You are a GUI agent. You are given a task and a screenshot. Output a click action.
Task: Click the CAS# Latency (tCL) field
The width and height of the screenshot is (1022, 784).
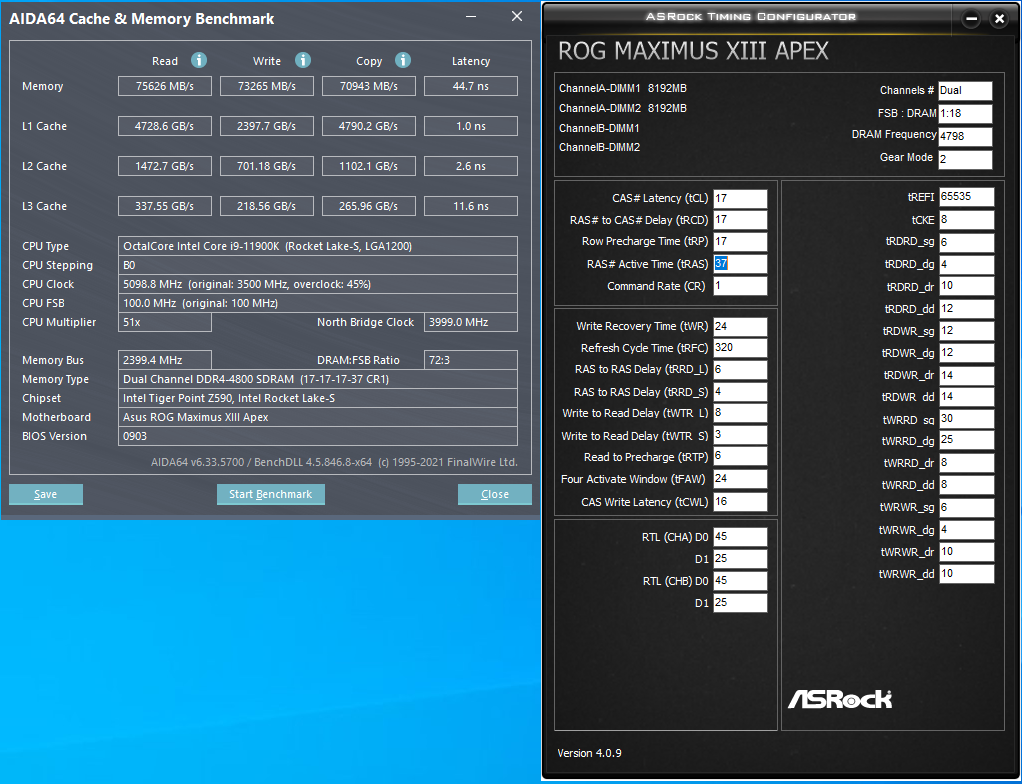(x=740, y=198)
